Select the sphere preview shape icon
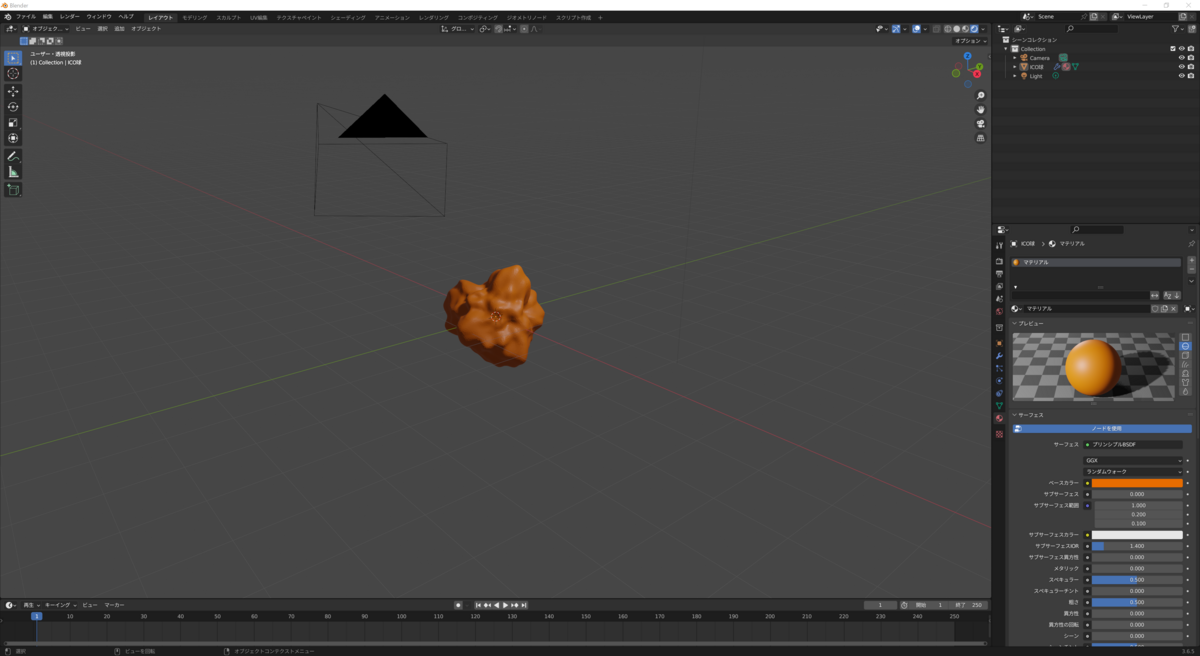 1186,346
